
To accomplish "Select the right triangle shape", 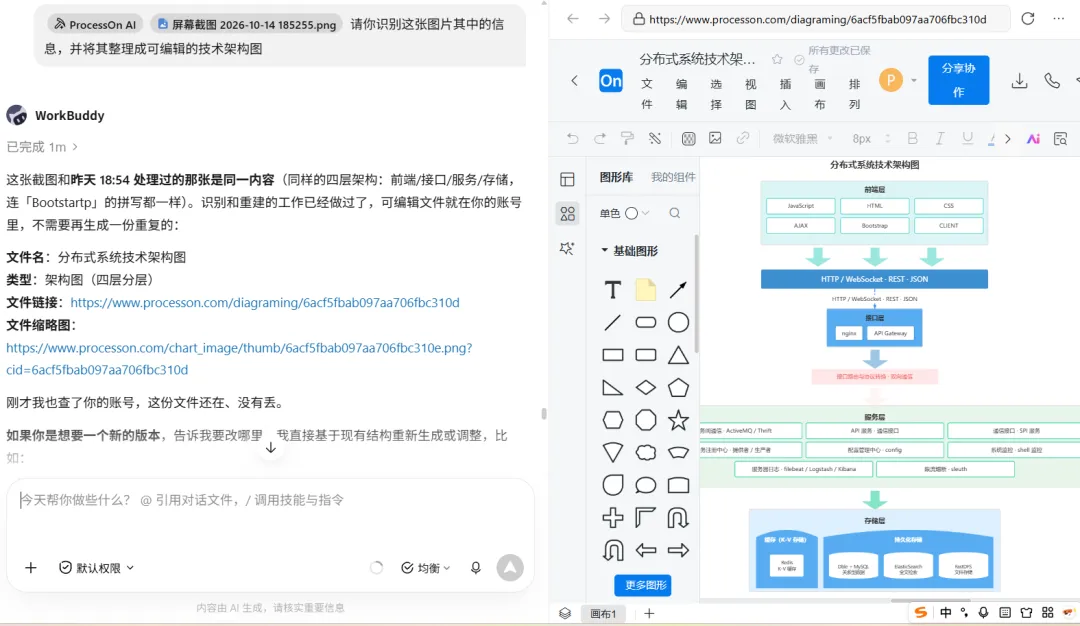I will (612, 388).
